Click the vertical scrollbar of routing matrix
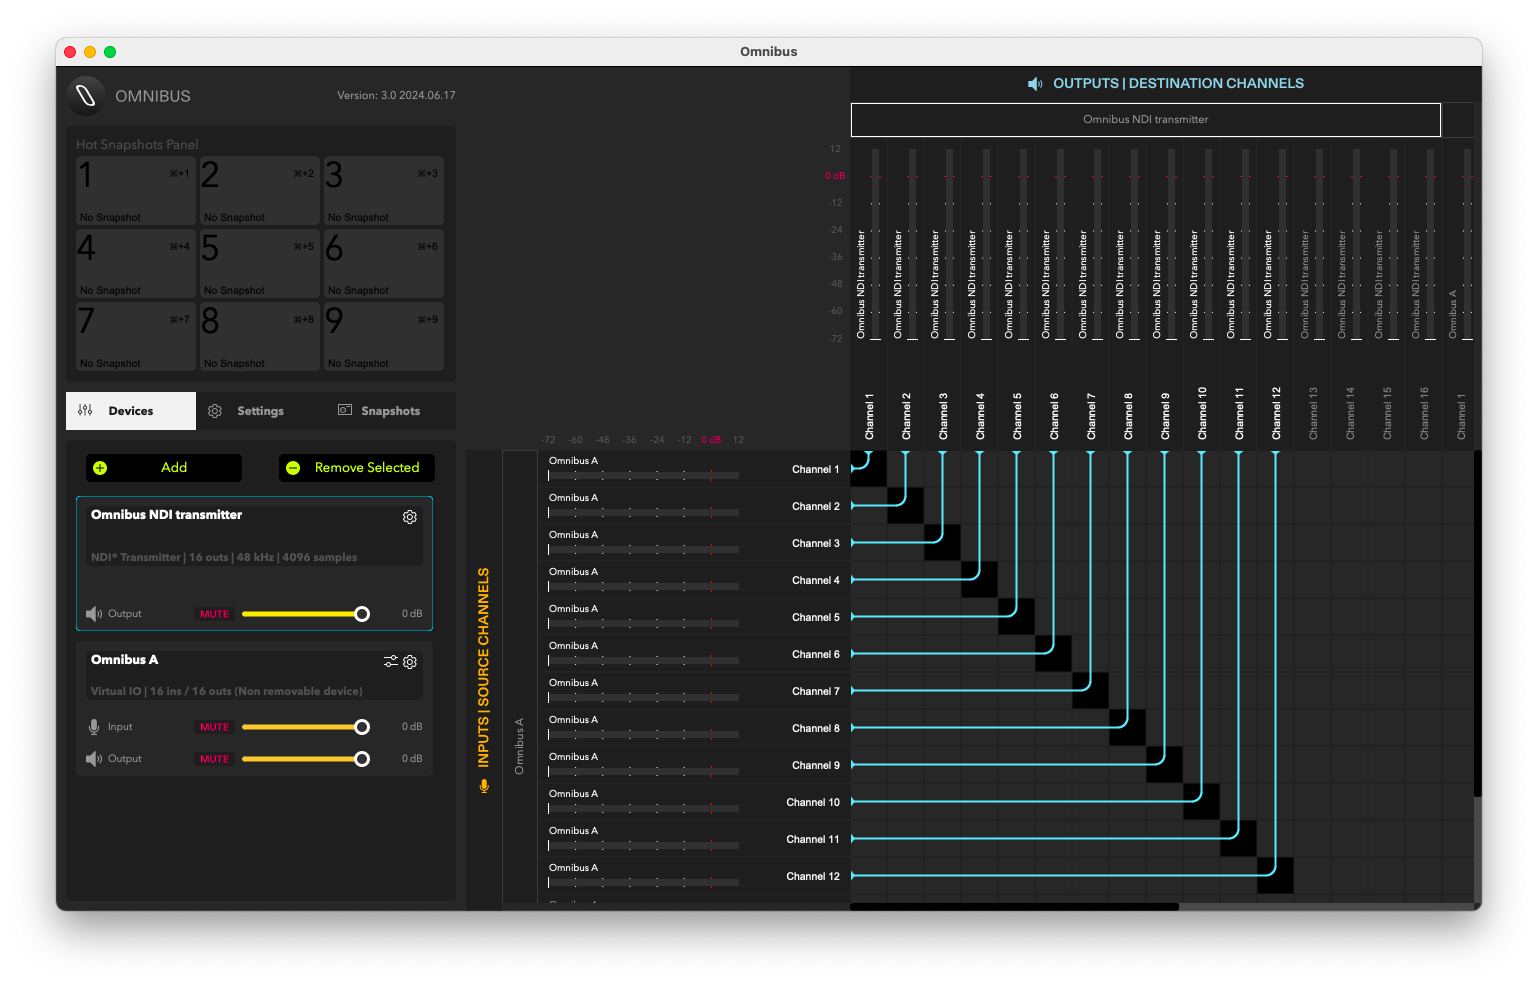This screenshot has height=985, width=1538. click(1478, 623)
